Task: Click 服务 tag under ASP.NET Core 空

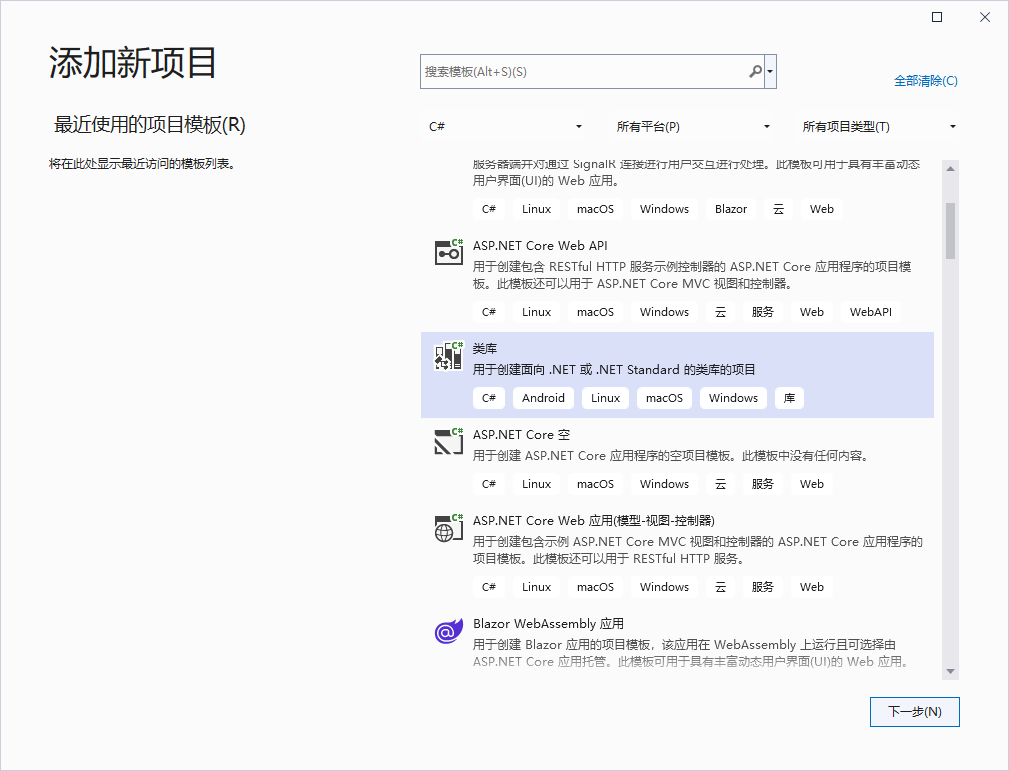Action: coord(763,483)
